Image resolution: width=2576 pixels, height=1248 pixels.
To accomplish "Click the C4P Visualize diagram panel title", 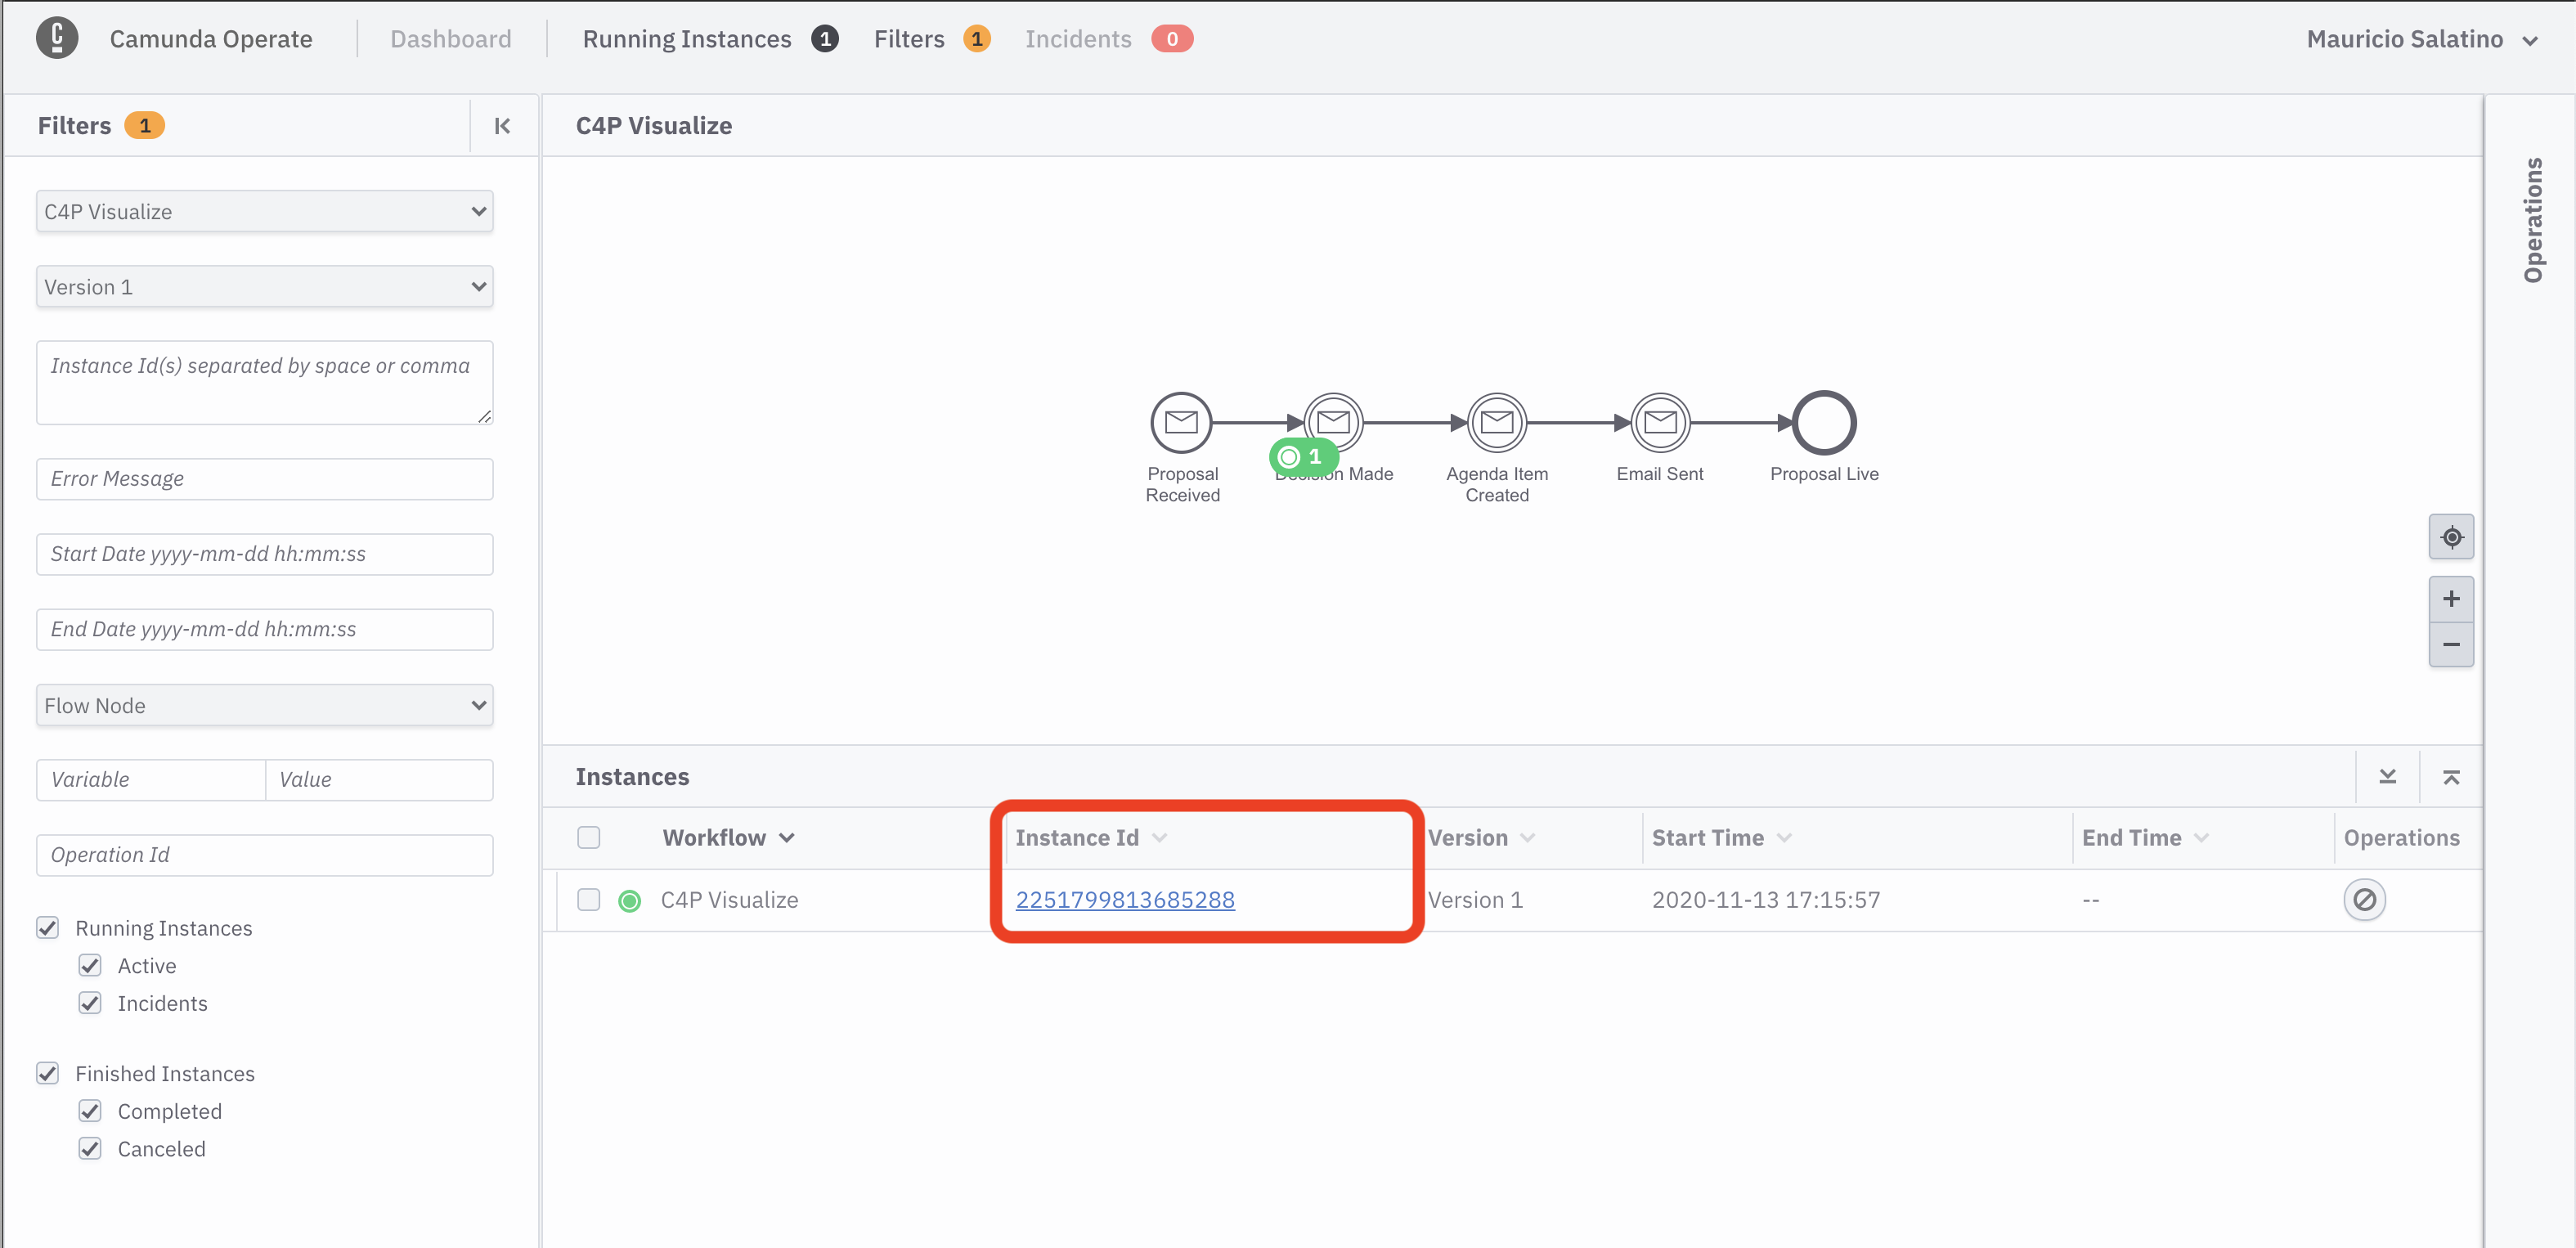I will (654, 126).
